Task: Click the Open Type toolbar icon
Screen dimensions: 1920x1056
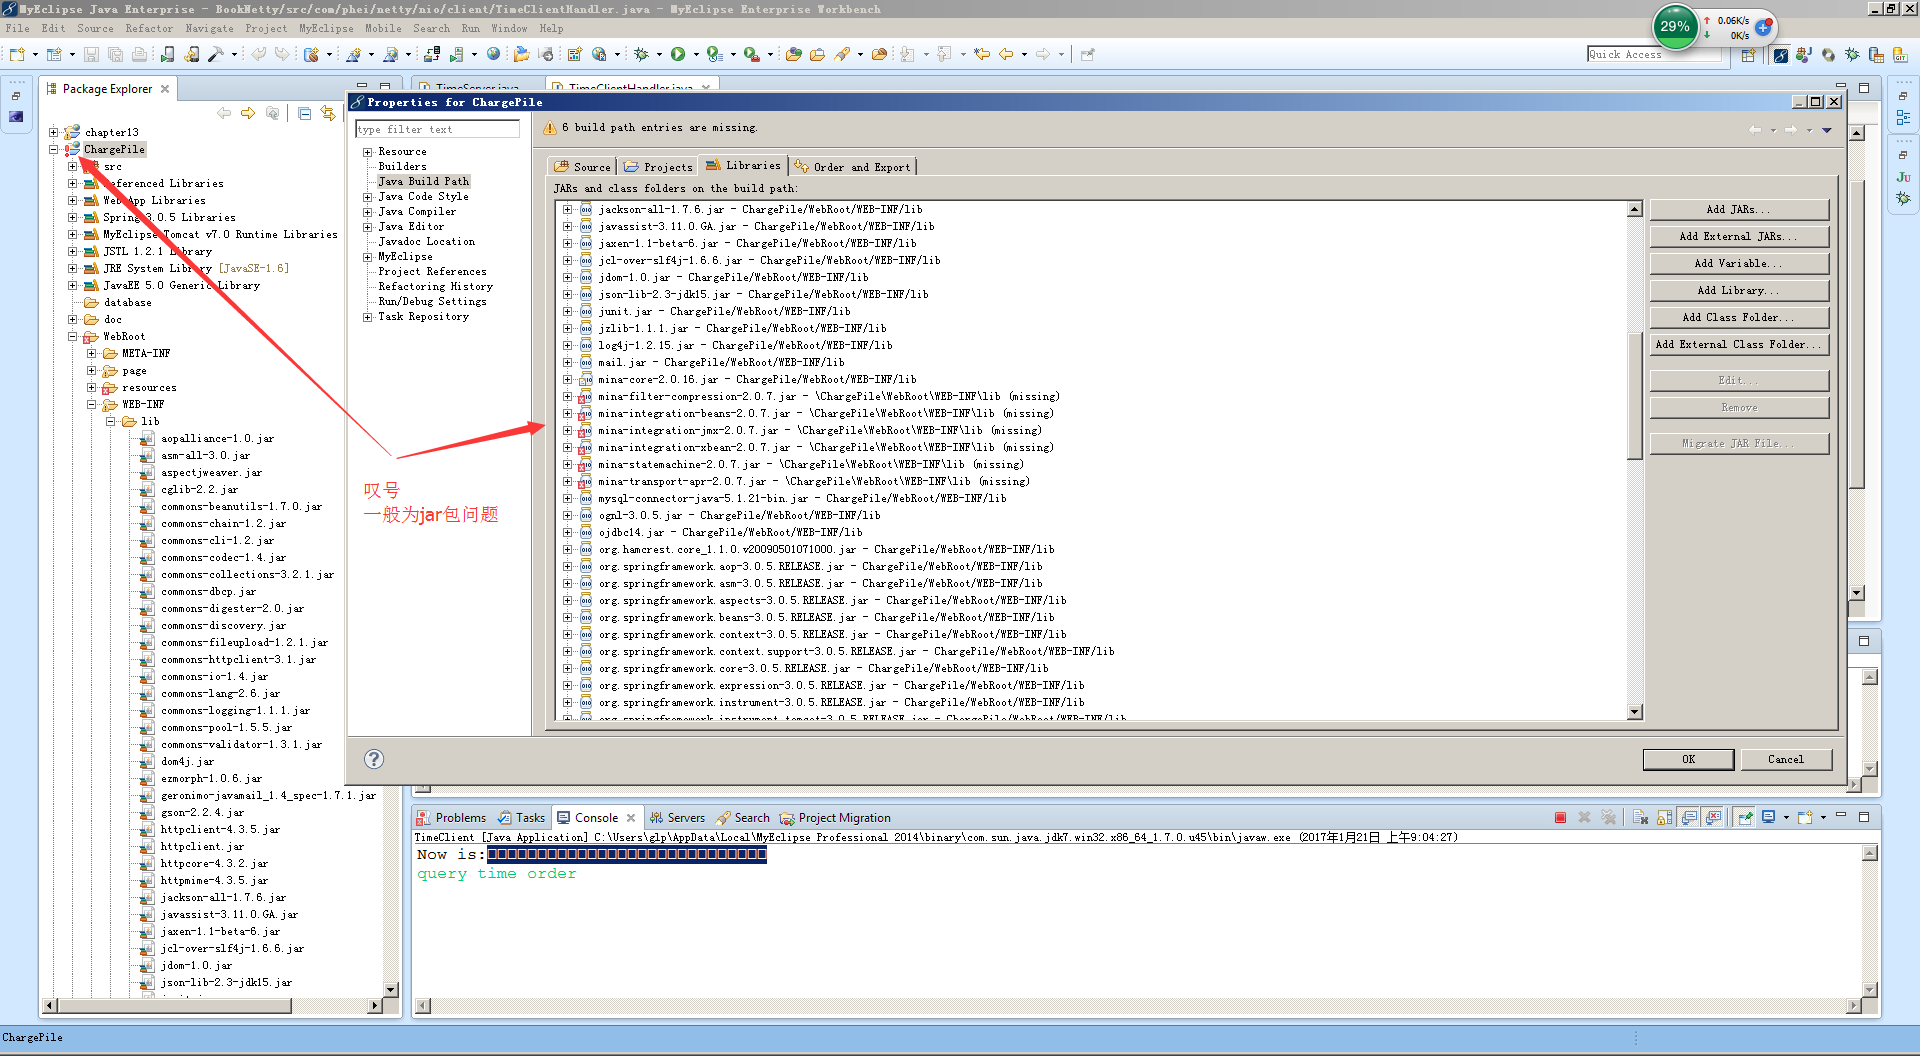Action: tap(794, 54)
